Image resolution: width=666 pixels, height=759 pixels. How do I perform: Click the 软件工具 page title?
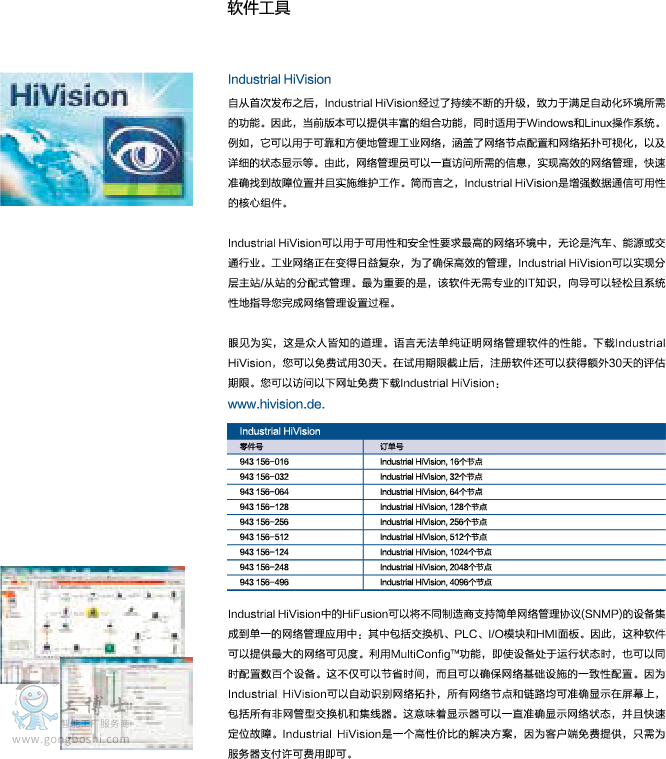(x=259, y=9)
